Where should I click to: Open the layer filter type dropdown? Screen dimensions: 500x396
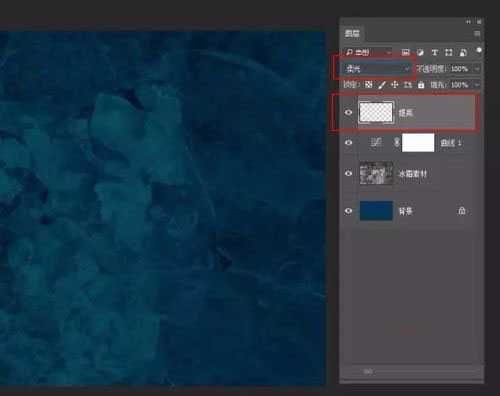click(368, 52)
